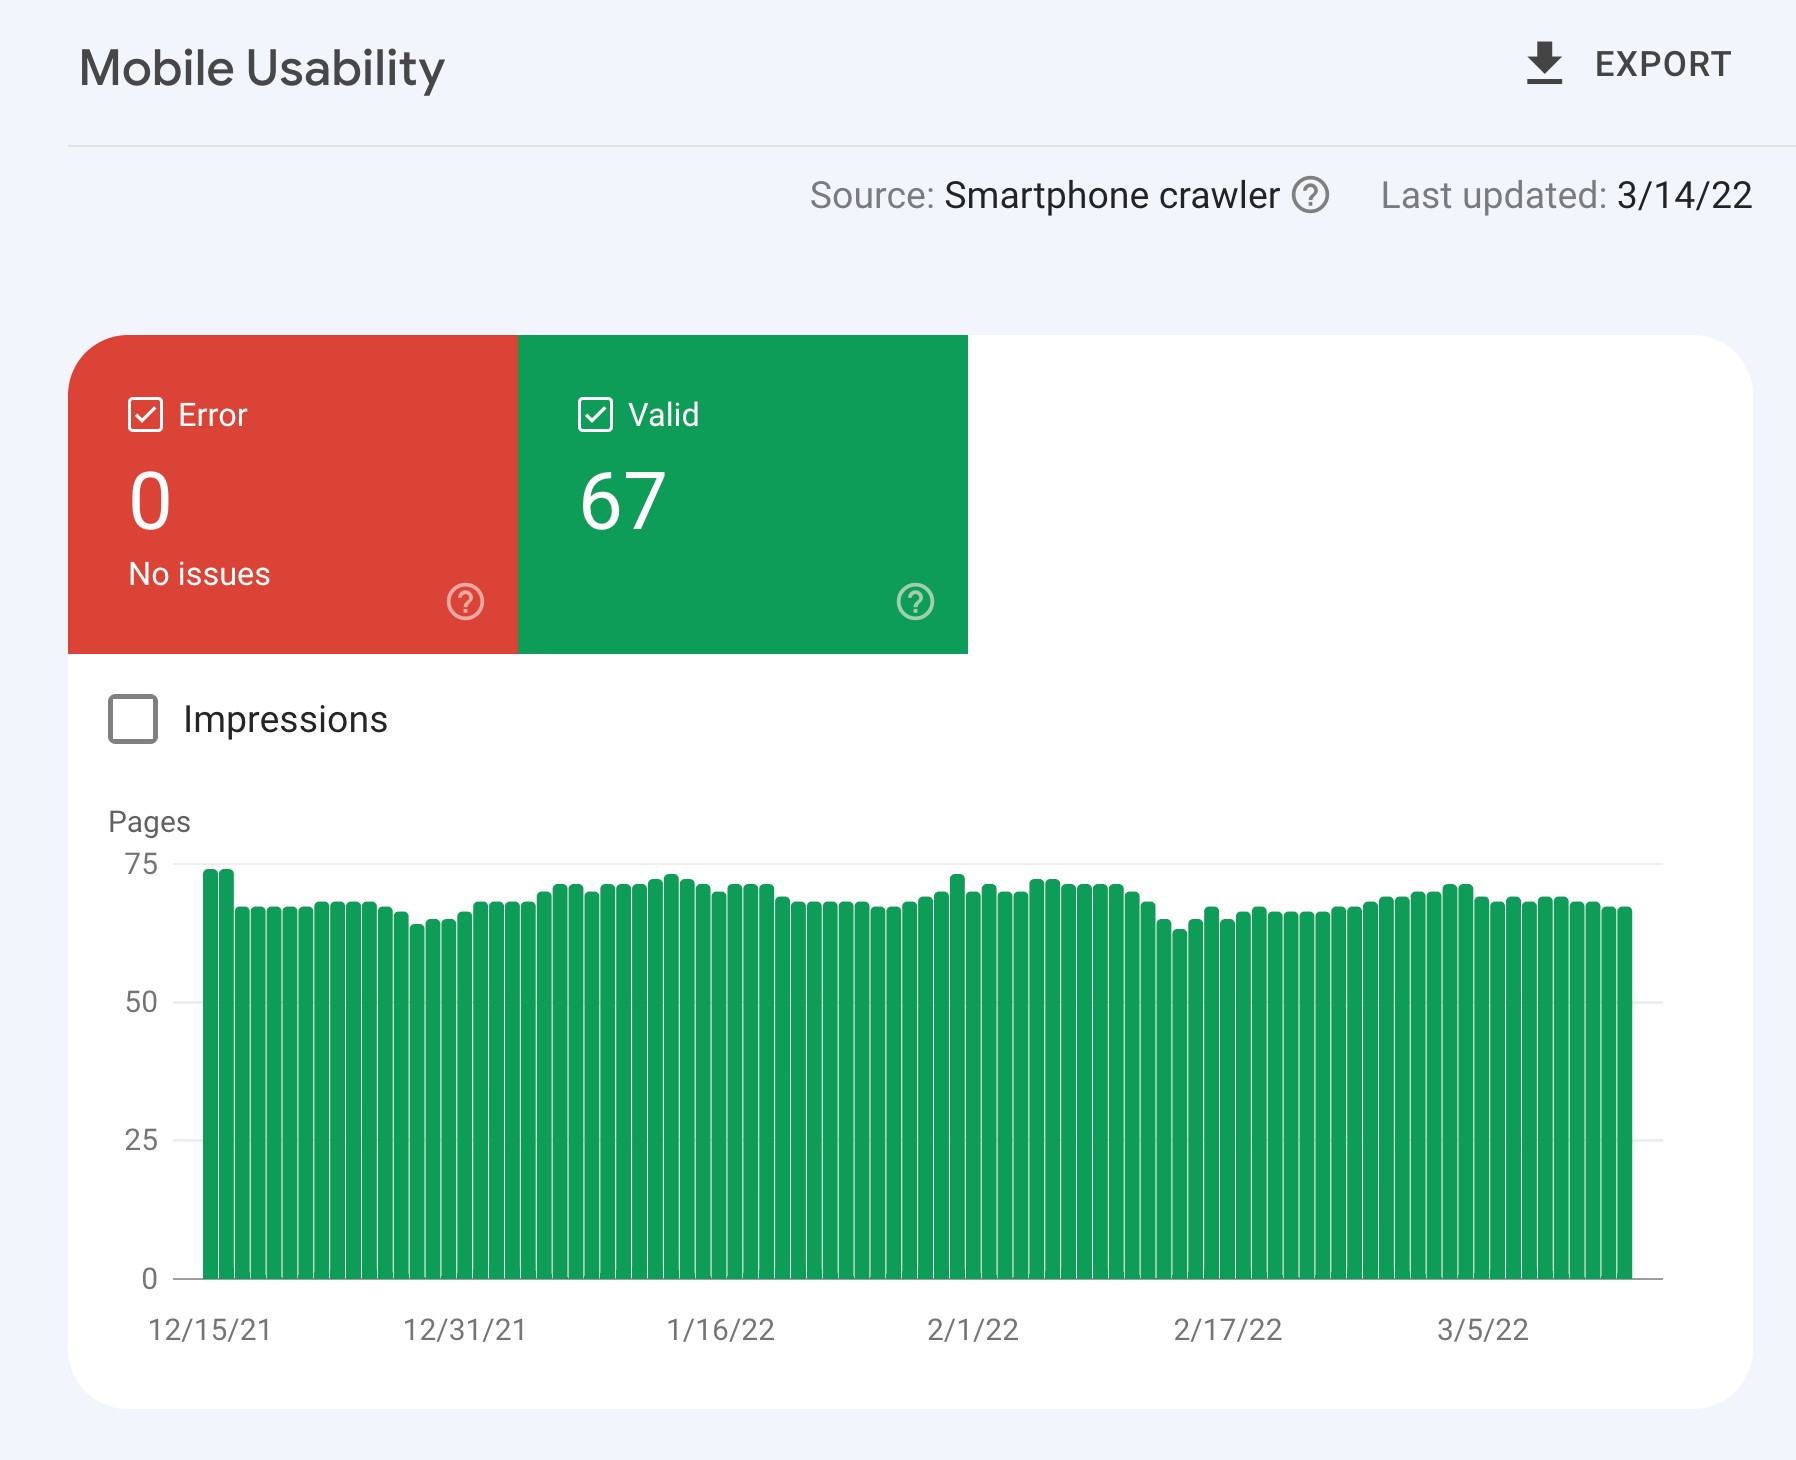
Task: Click the download arrow icon beside EXPORT
Action: click(x=1544, y=64)
